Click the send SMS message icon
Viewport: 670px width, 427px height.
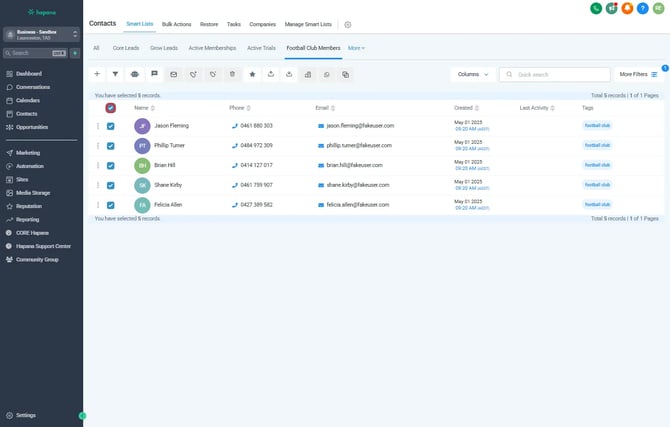[x=154, y=74]
